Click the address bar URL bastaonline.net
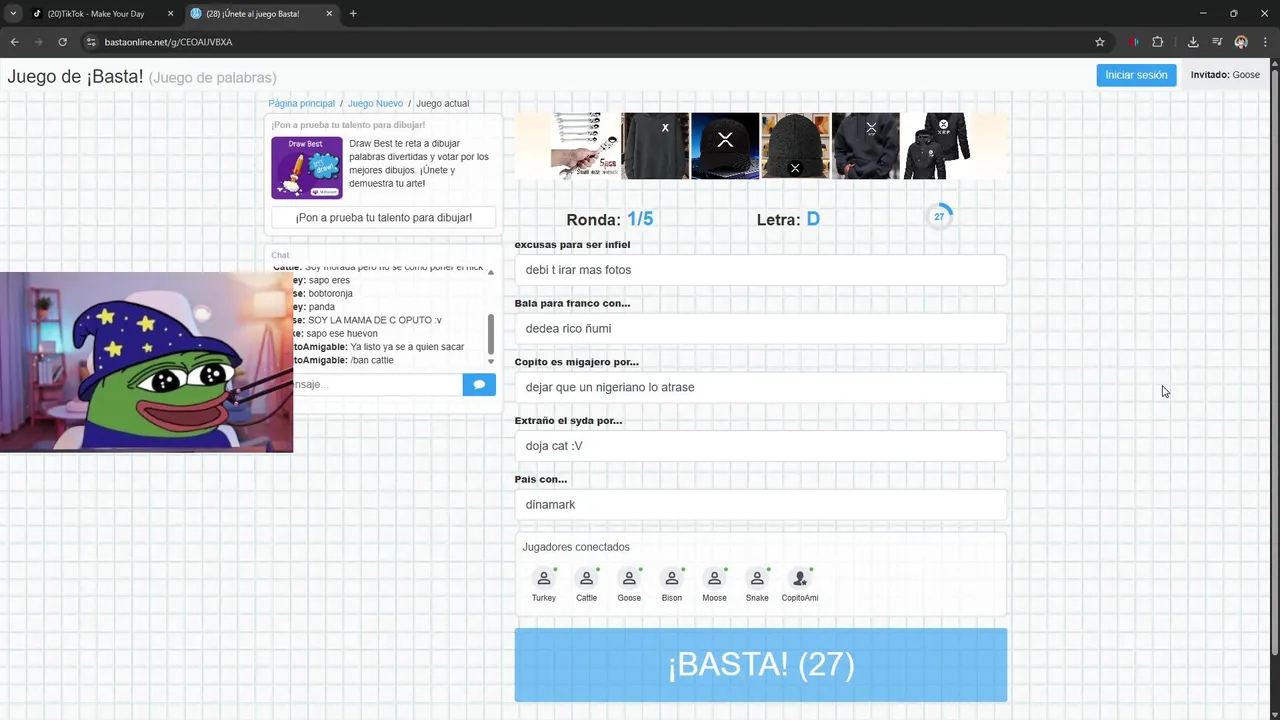1280x720 pixels. click(x=168, y=42)
